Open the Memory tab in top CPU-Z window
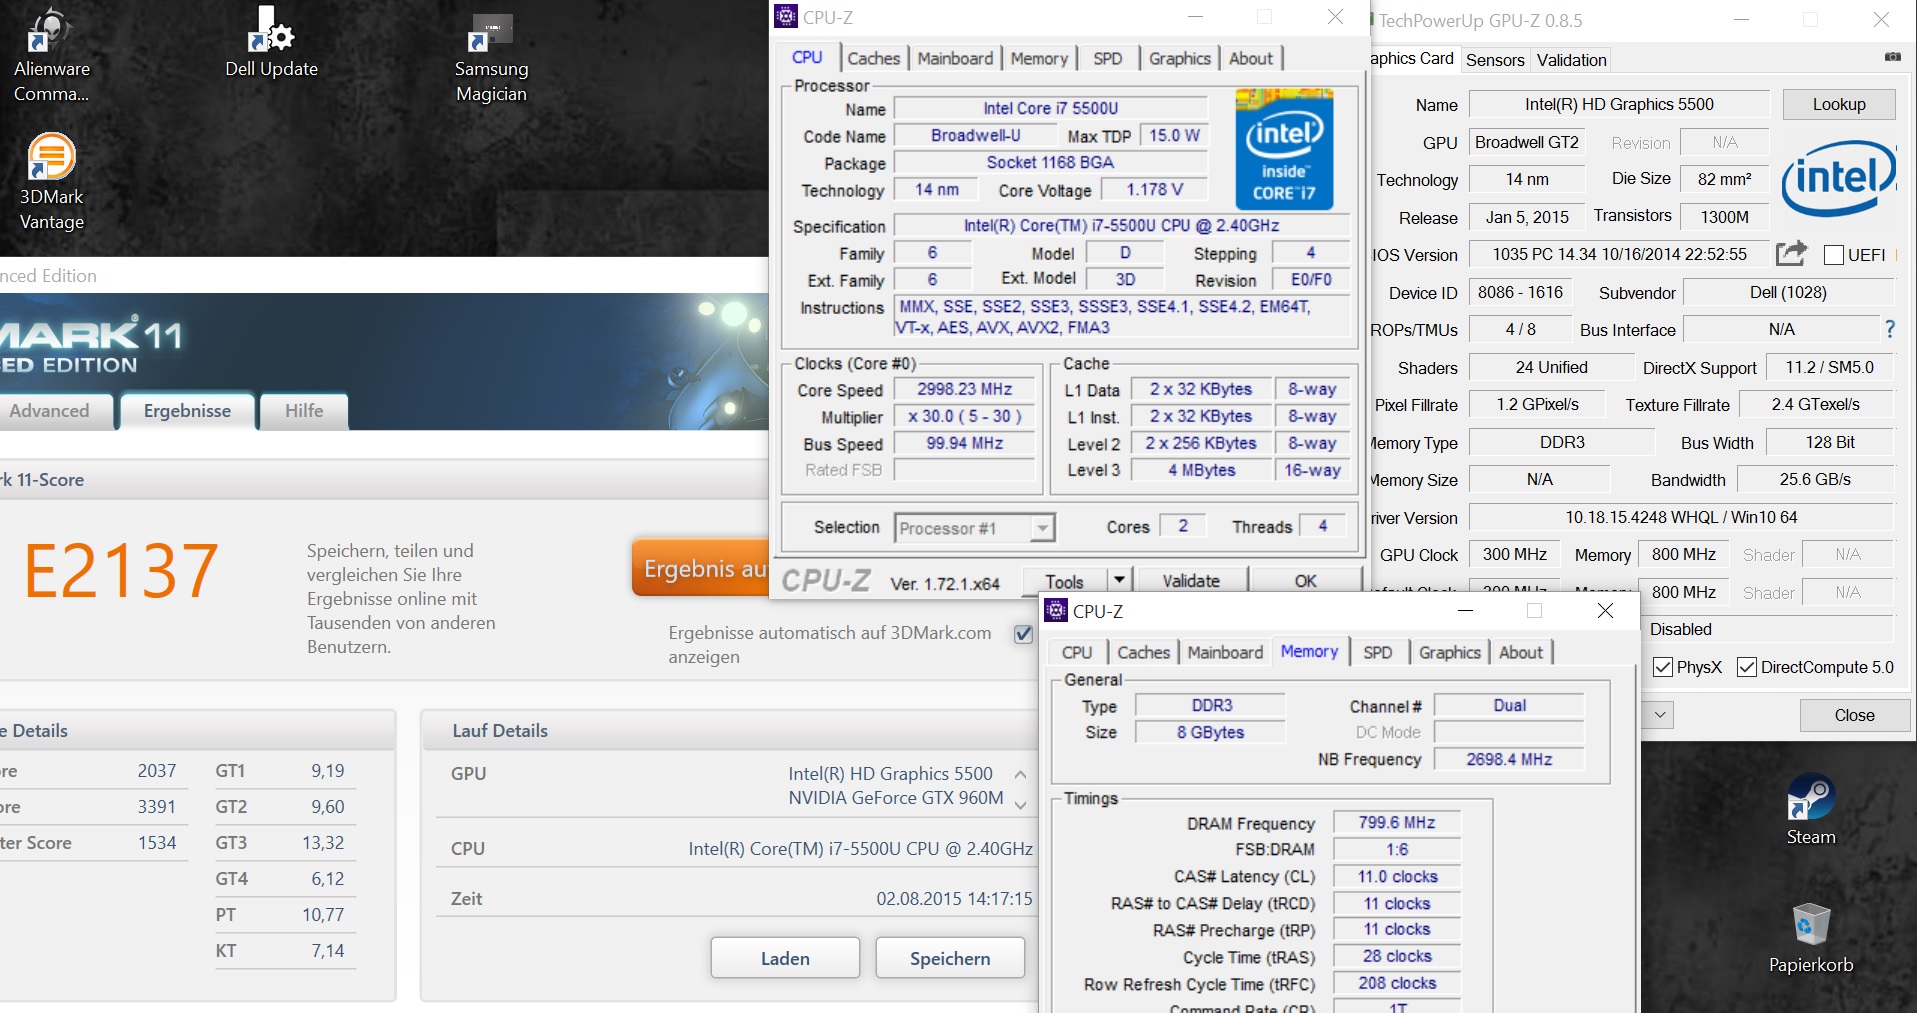 coord(1039,58)
